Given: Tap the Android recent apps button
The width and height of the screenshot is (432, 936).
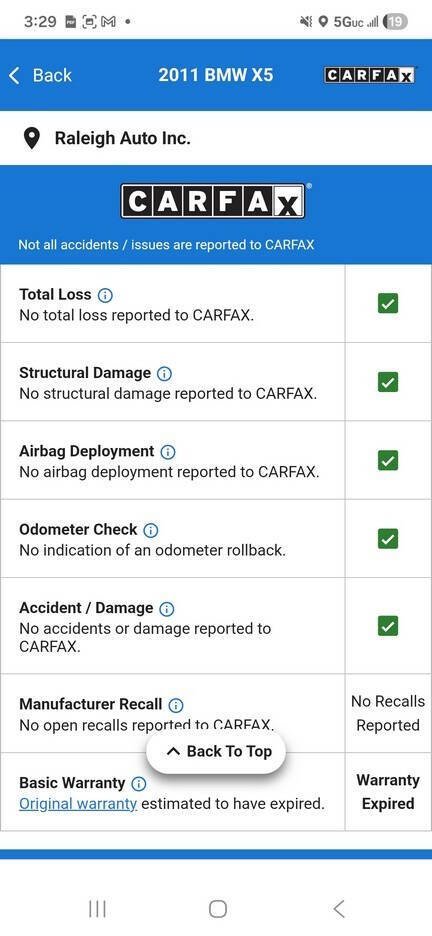Looking at the screenshot, I should pos(97,909).
